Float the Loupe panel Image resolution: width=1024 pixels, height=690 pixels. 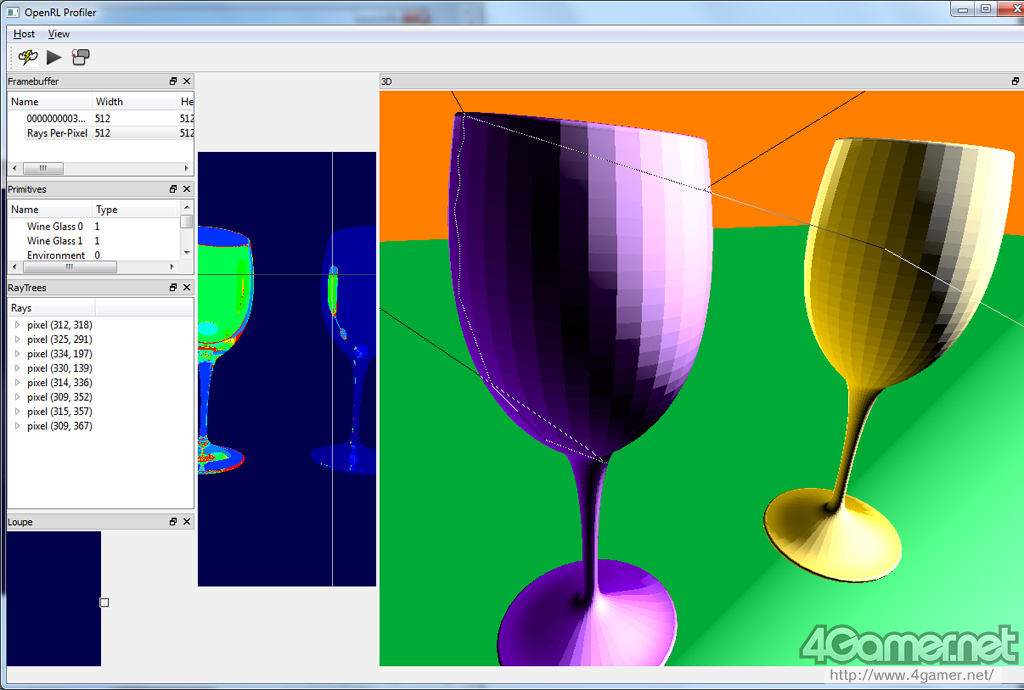click(173, 522)
